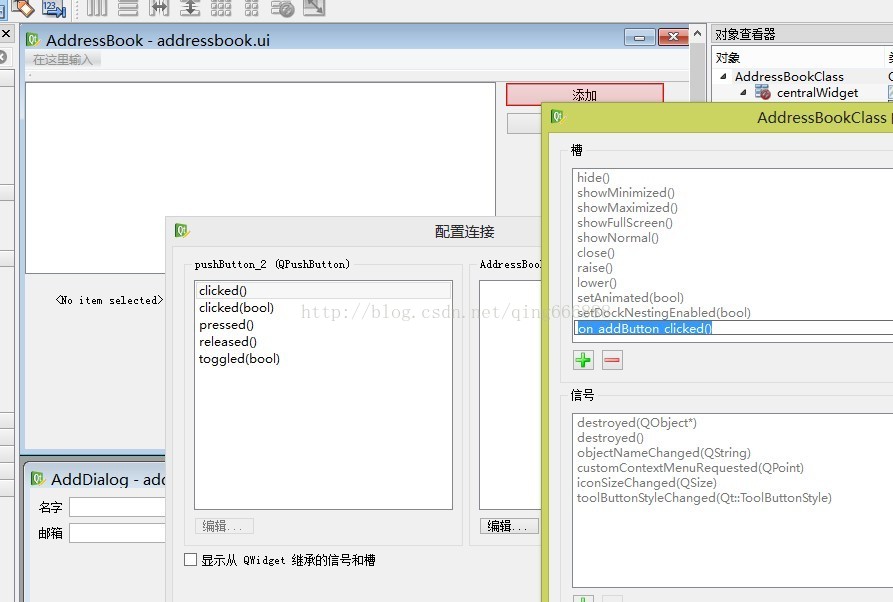Screen dimensions: 893x602
Task: Select AddressBookClass in object inspector tree
Action: (x=789, y=76)
